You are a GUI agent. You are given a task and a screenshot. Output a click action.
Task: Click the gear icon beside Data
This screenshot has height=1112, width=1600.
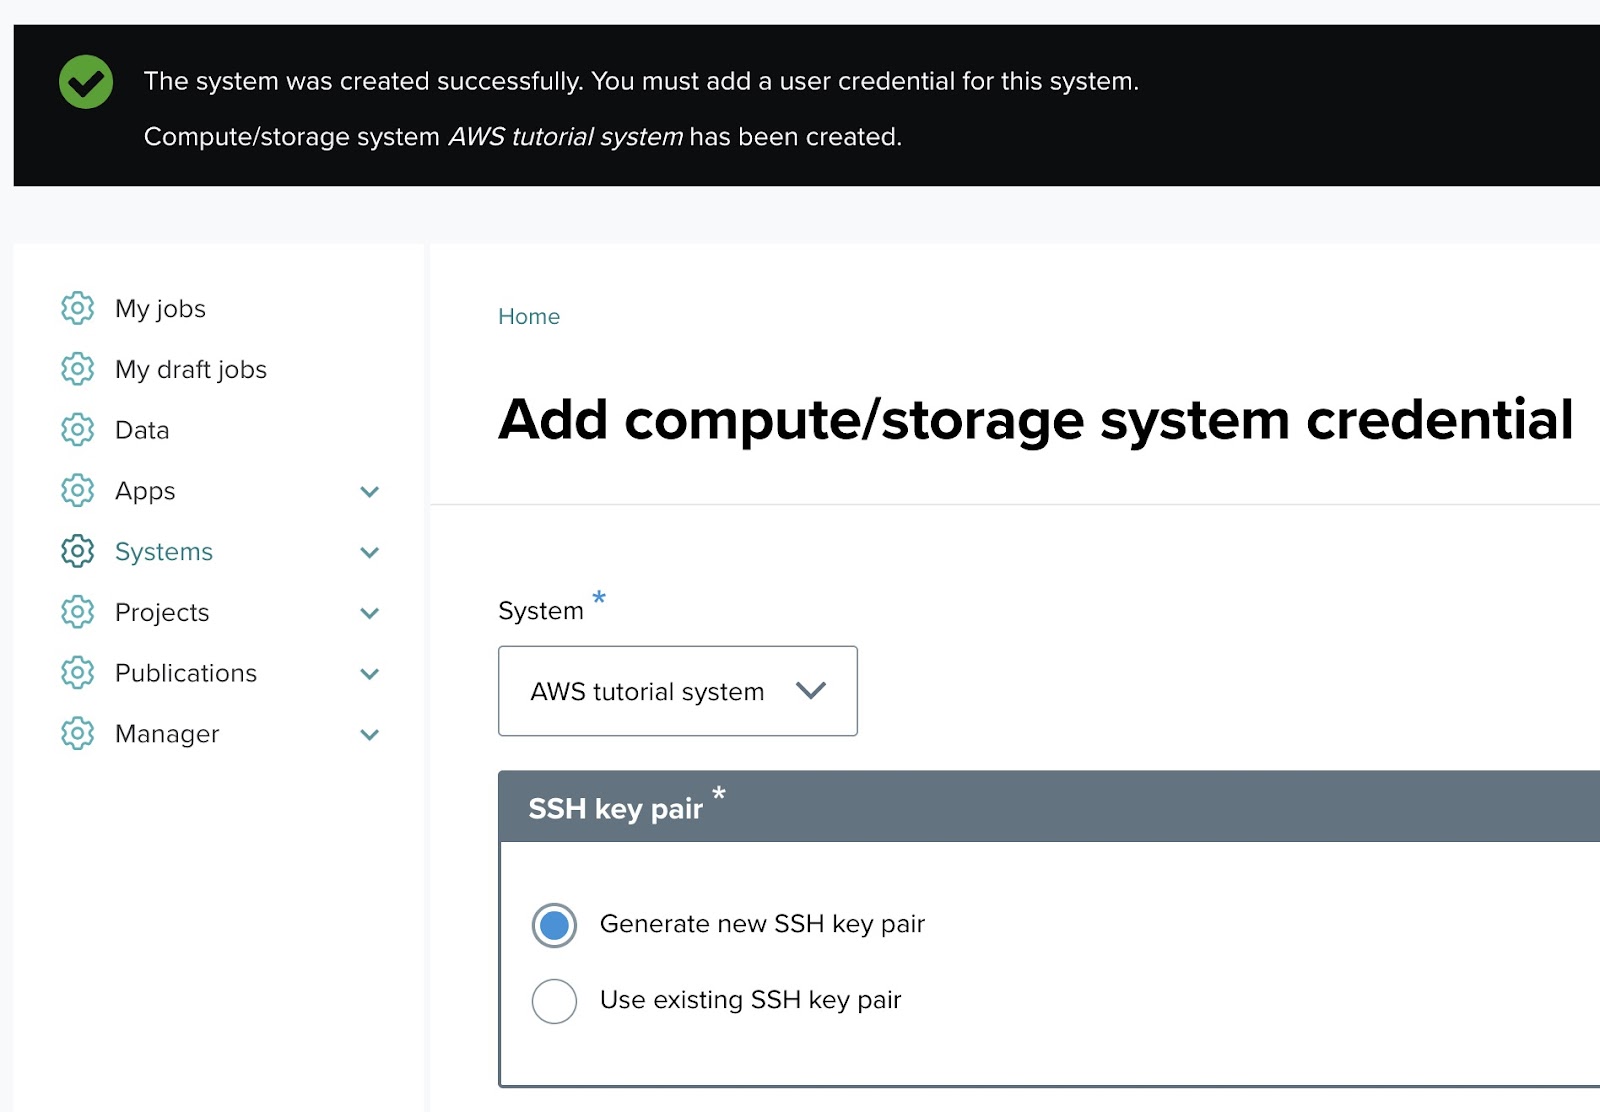pyautogui.click(x=77, y=430)
